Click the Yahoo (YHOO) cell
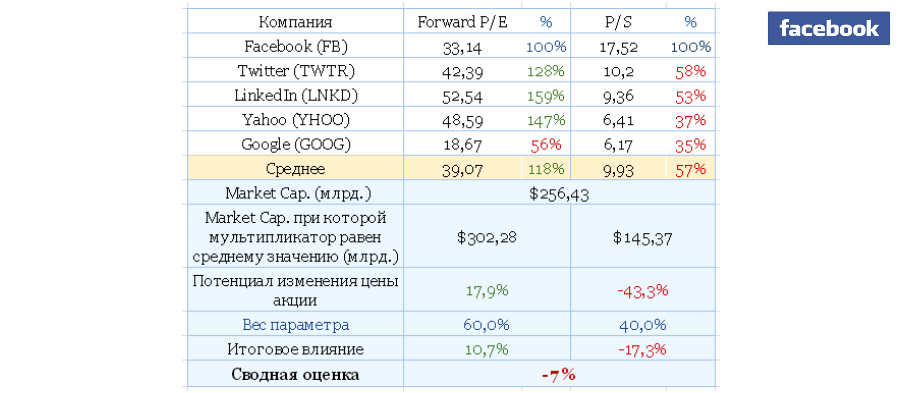Image resolution: width=902 pixels, height=393 pixels. pos(295,120)
